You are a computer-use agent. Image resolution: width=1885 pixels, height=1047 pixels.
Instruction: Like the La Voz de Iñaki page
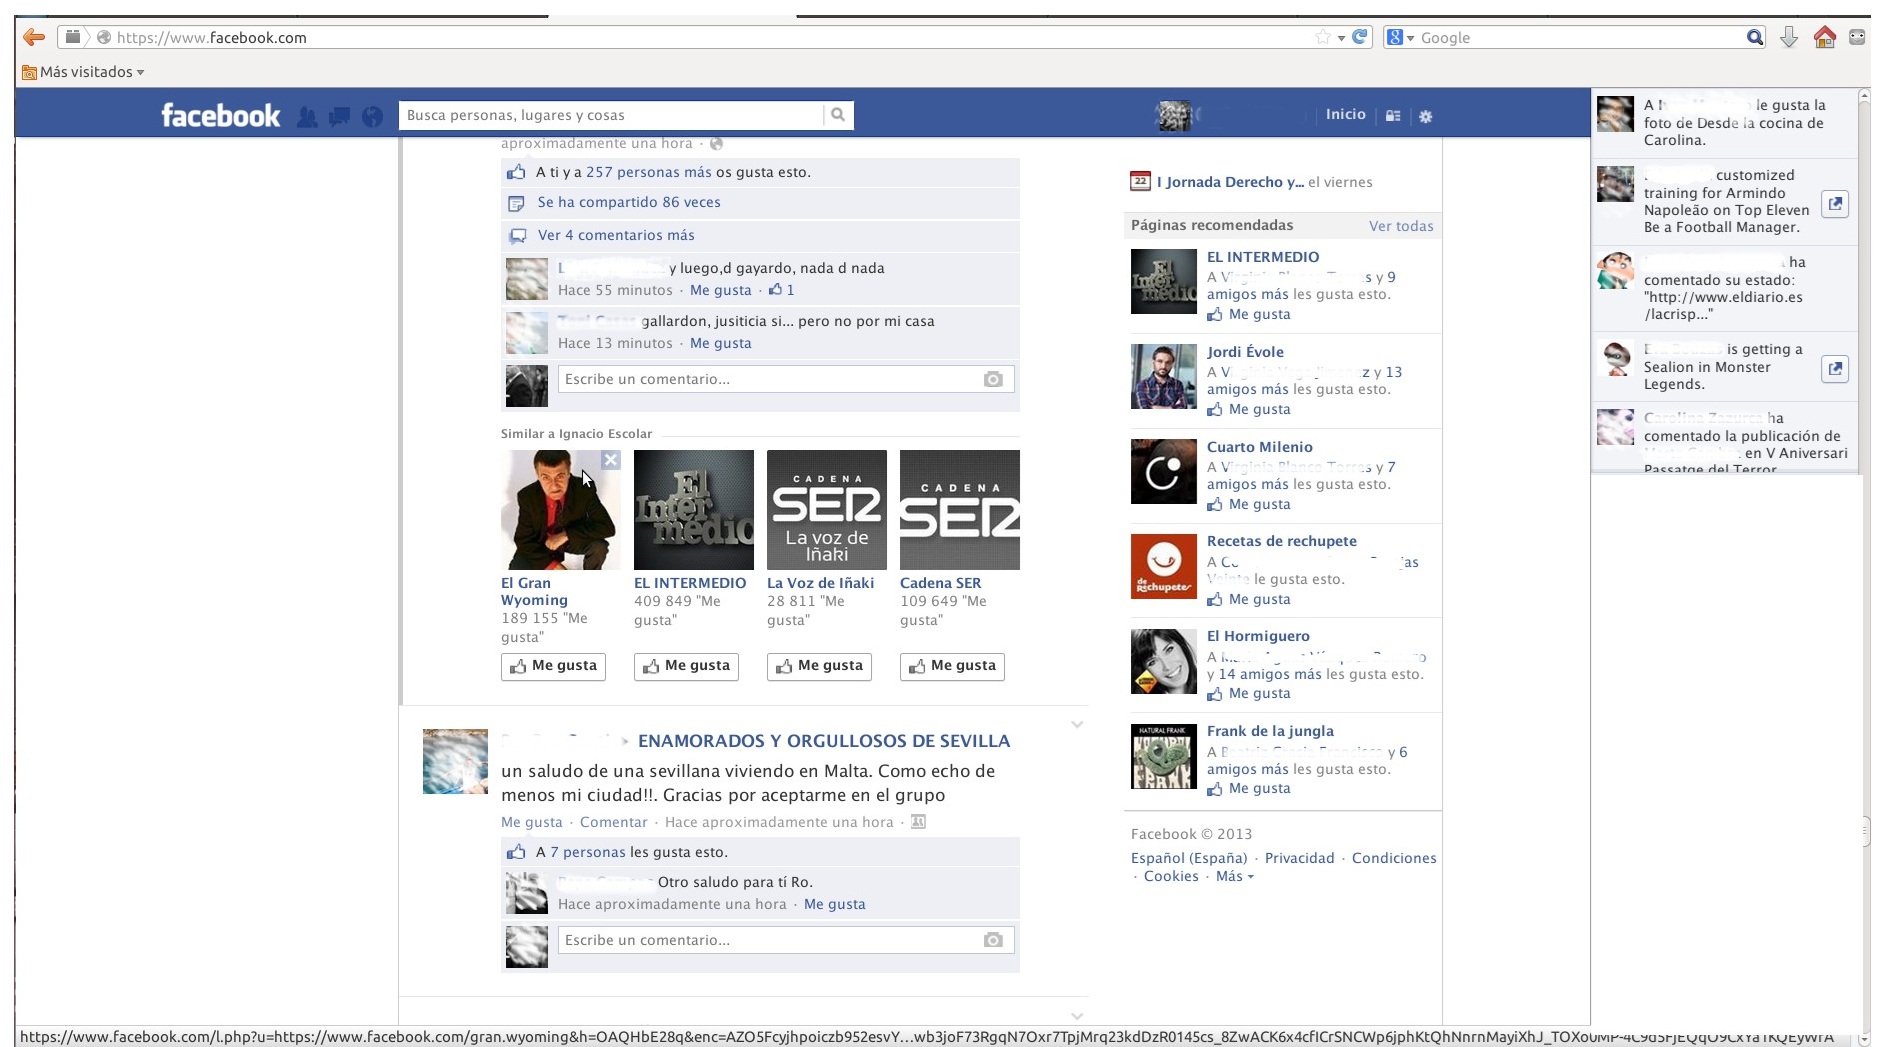point(819,666)
